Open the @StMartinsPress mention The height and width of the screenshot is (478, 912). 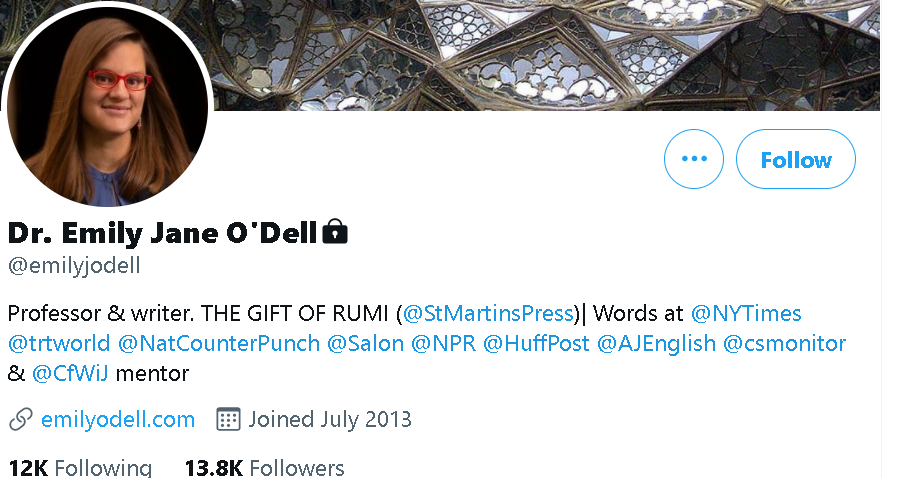(489, 313)
